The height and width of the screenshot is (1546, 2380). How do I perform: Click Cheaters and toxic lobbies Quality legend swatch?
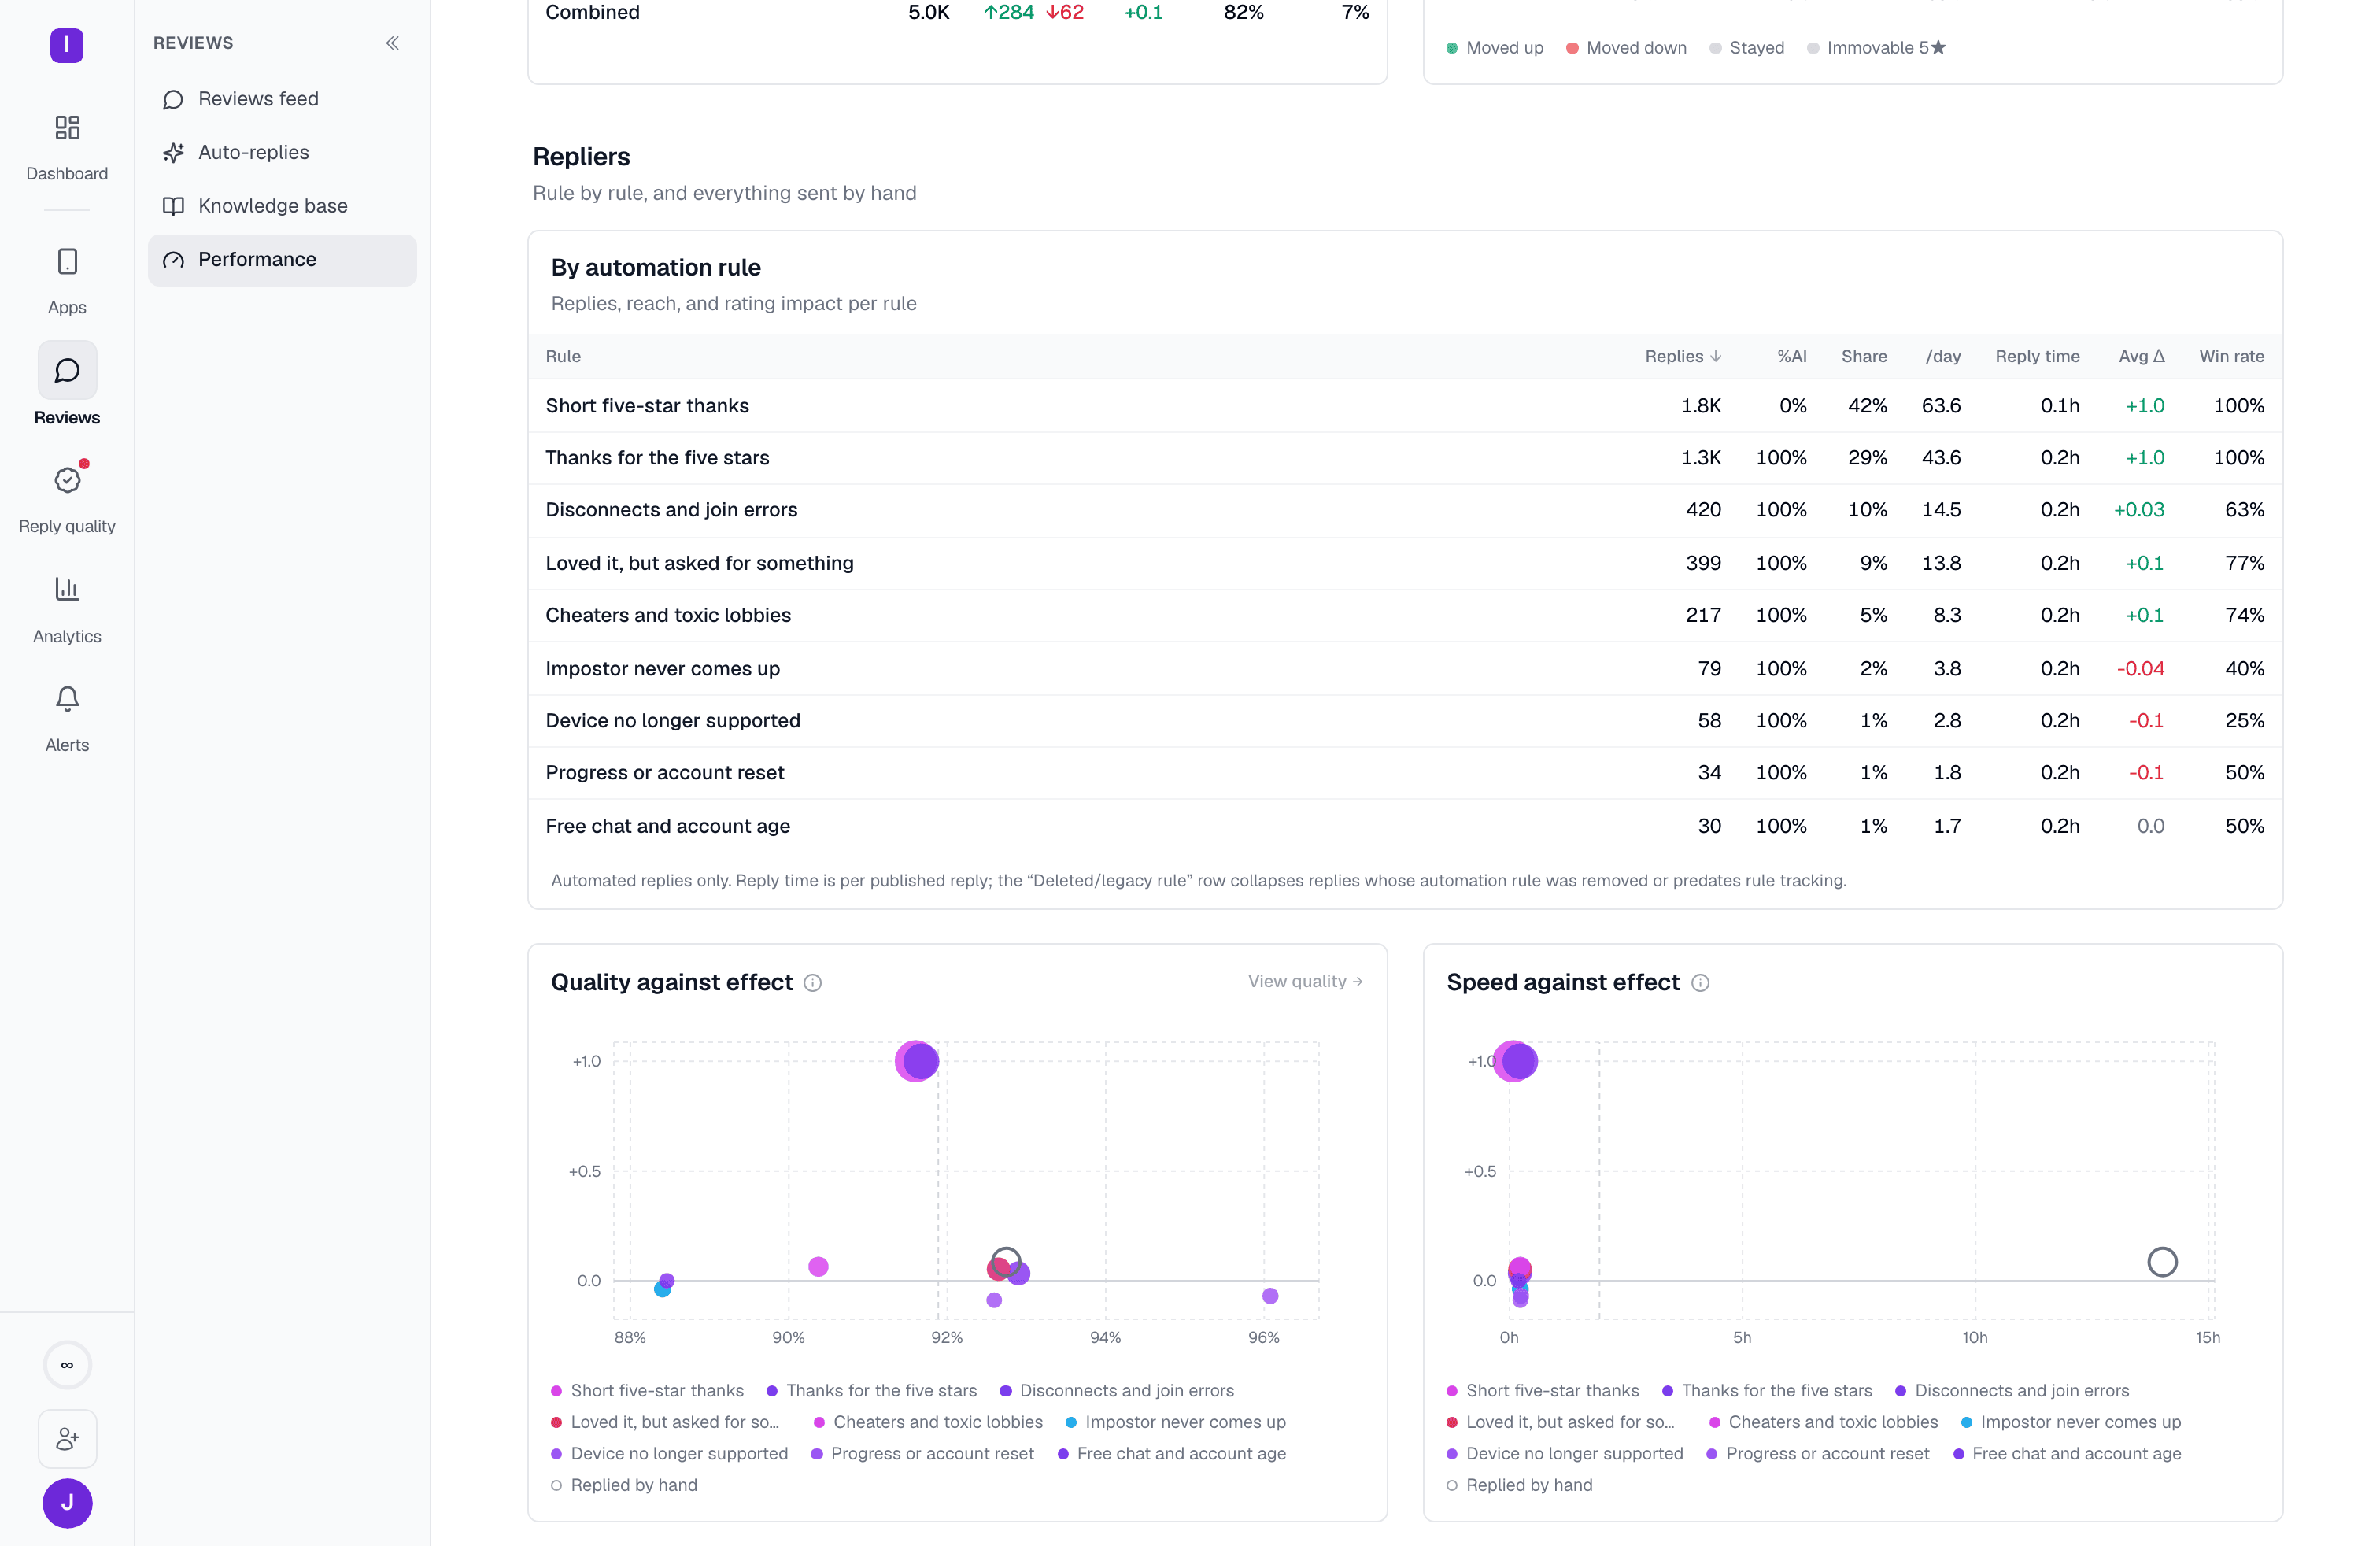click(x=819, y=1422)
